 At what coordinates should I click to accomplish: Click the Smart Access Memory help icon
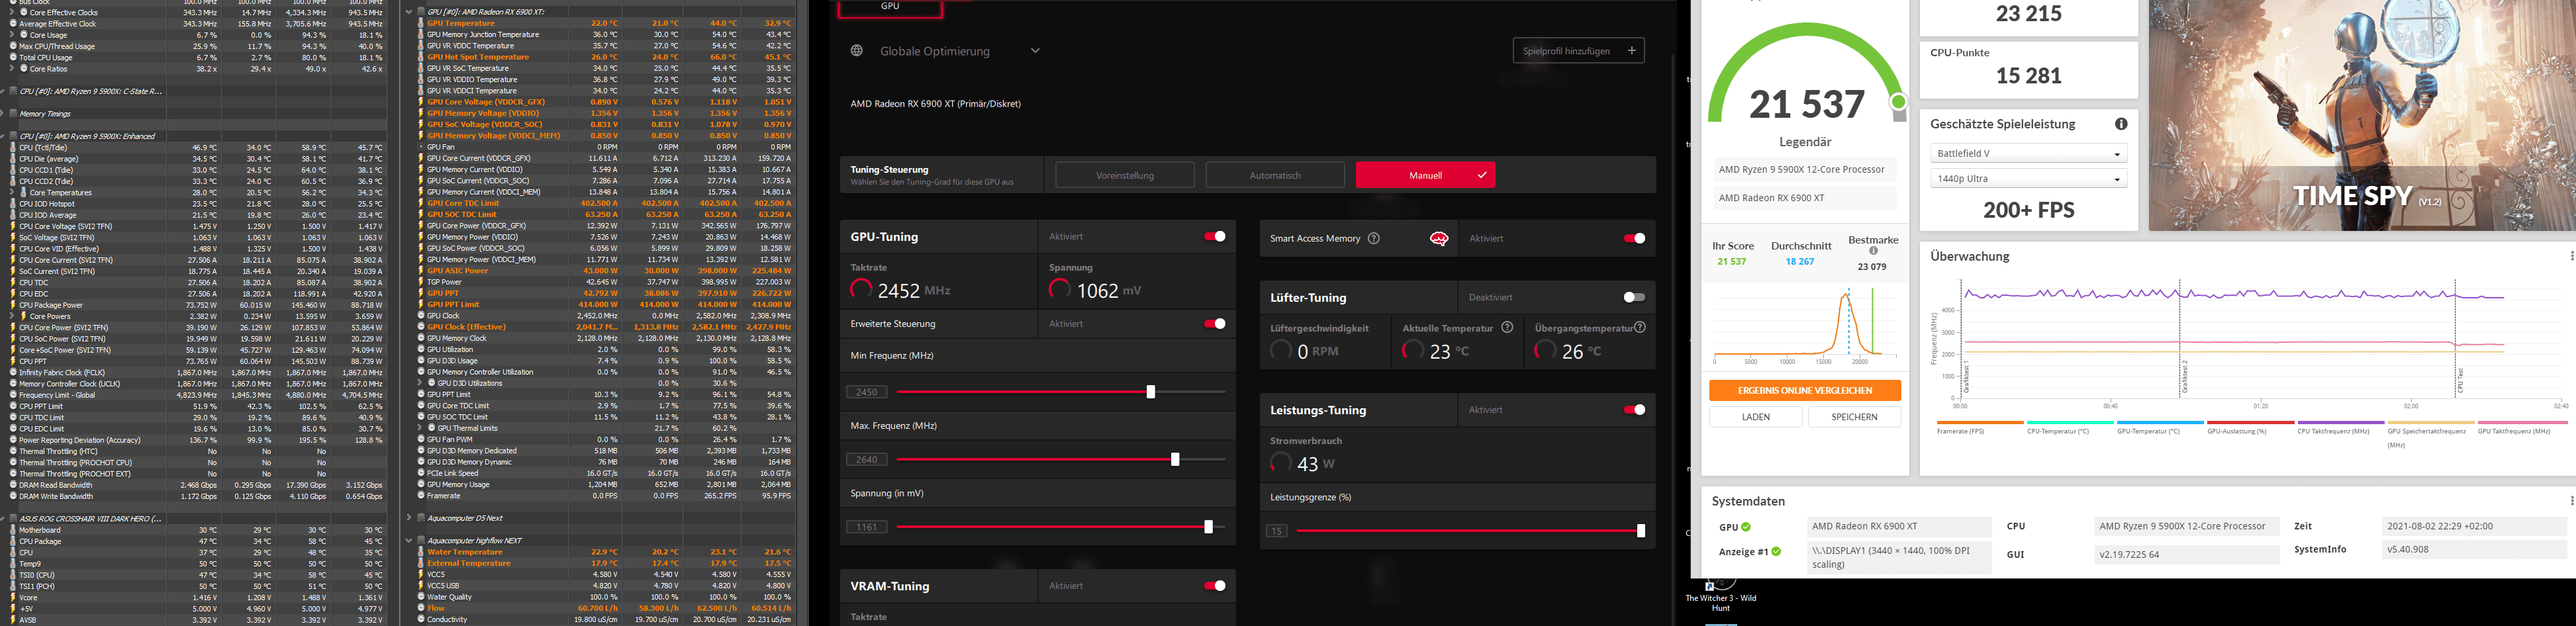pyautogui.click(x=1374, y=238)
